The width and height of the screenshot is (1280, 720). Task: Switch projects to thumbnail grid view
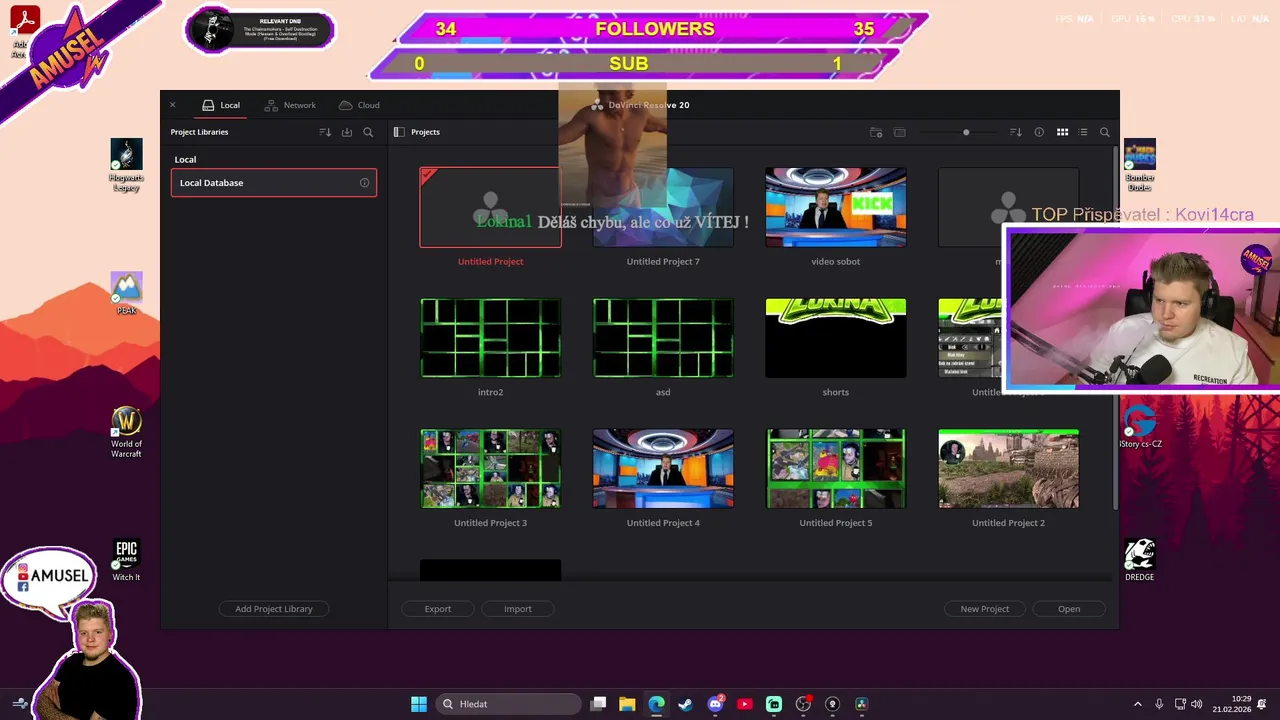point(1062,132)
